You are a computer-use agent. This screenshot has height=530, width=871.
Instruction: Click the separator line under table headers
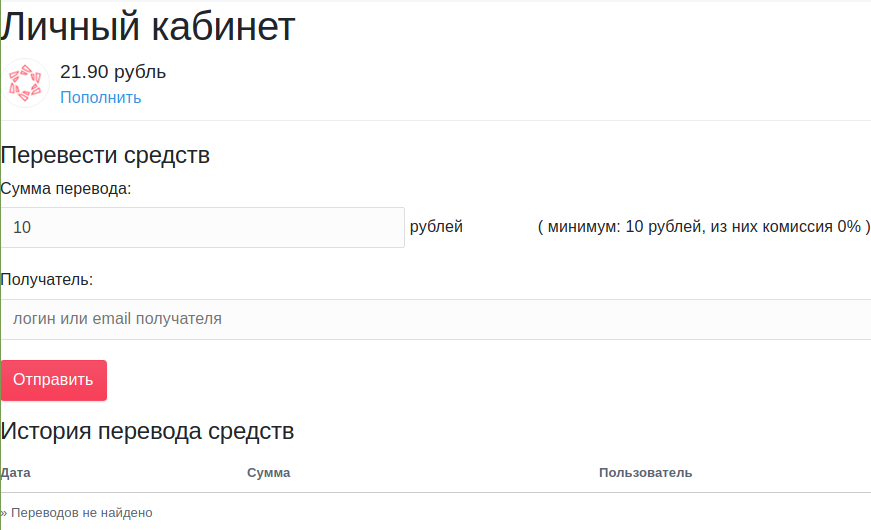point(436,492)
